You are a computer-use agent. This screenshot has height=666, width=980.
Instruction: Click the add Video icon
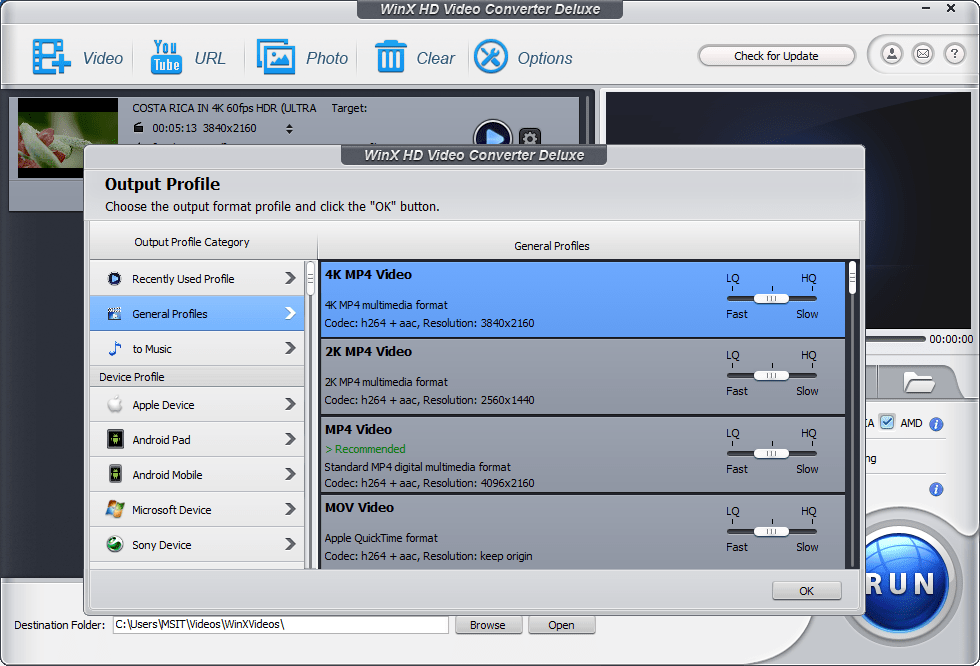tap(51, 57)
